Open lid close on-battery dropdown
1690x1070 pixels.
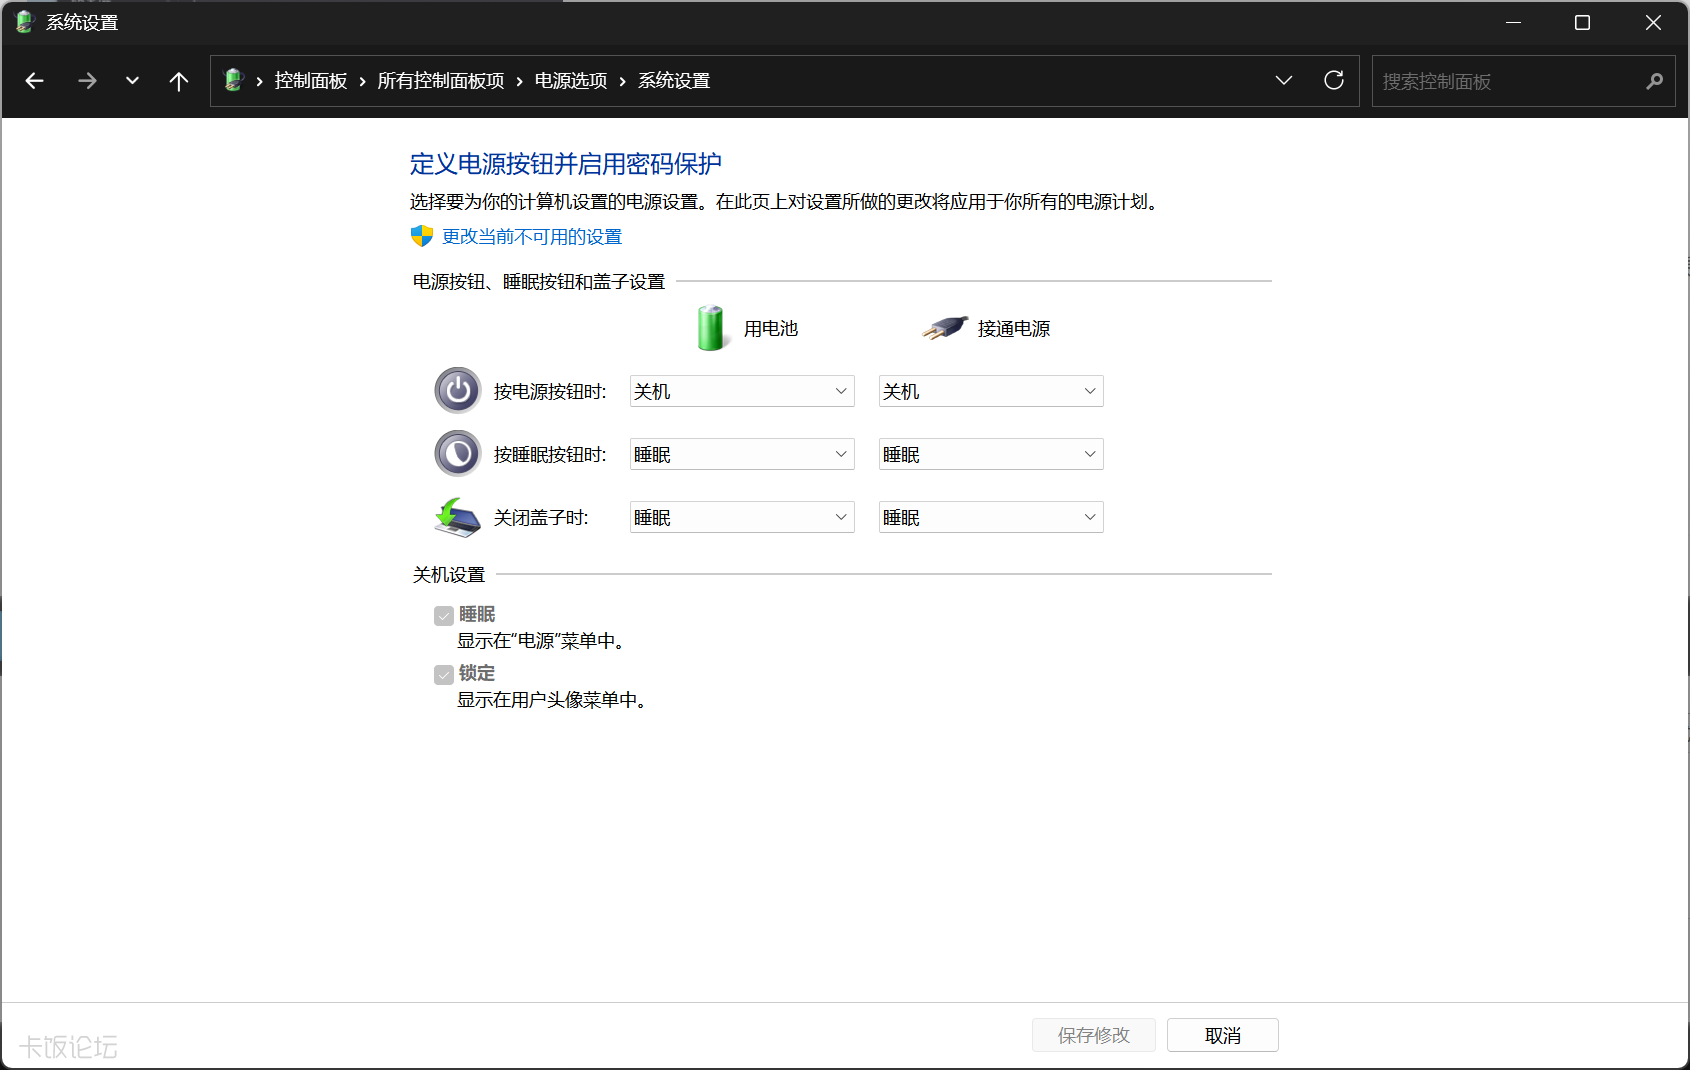point(742,517)
